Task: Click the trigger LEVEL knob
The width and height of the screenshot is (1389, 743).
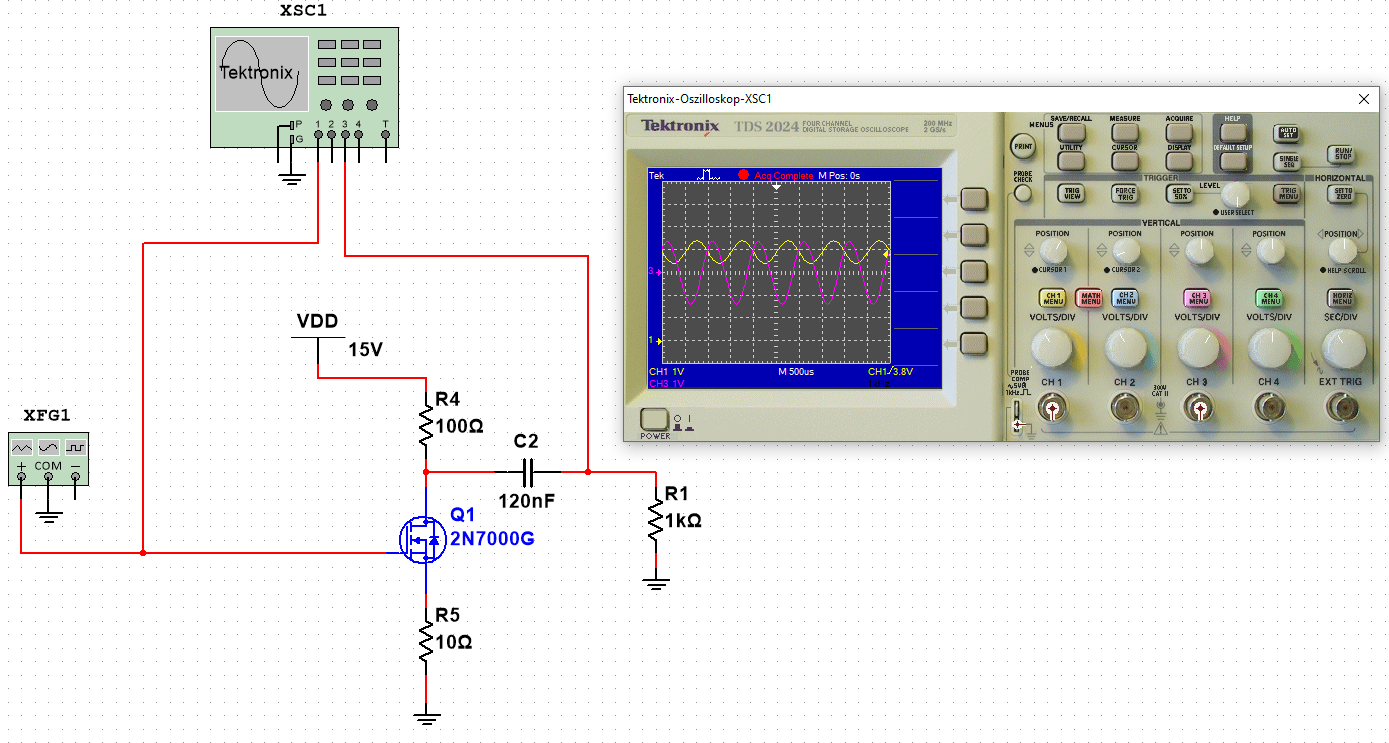Action: 1236,194
